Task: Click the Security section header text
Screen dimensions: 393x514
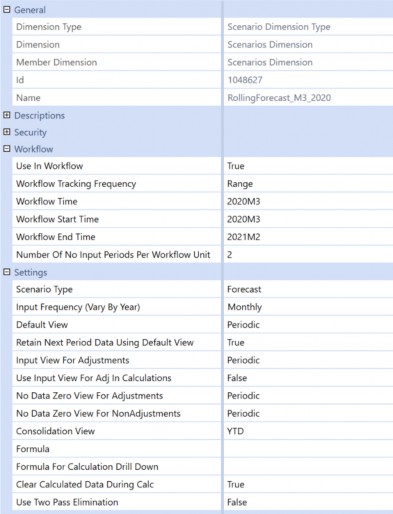Action: coord(30,132)
